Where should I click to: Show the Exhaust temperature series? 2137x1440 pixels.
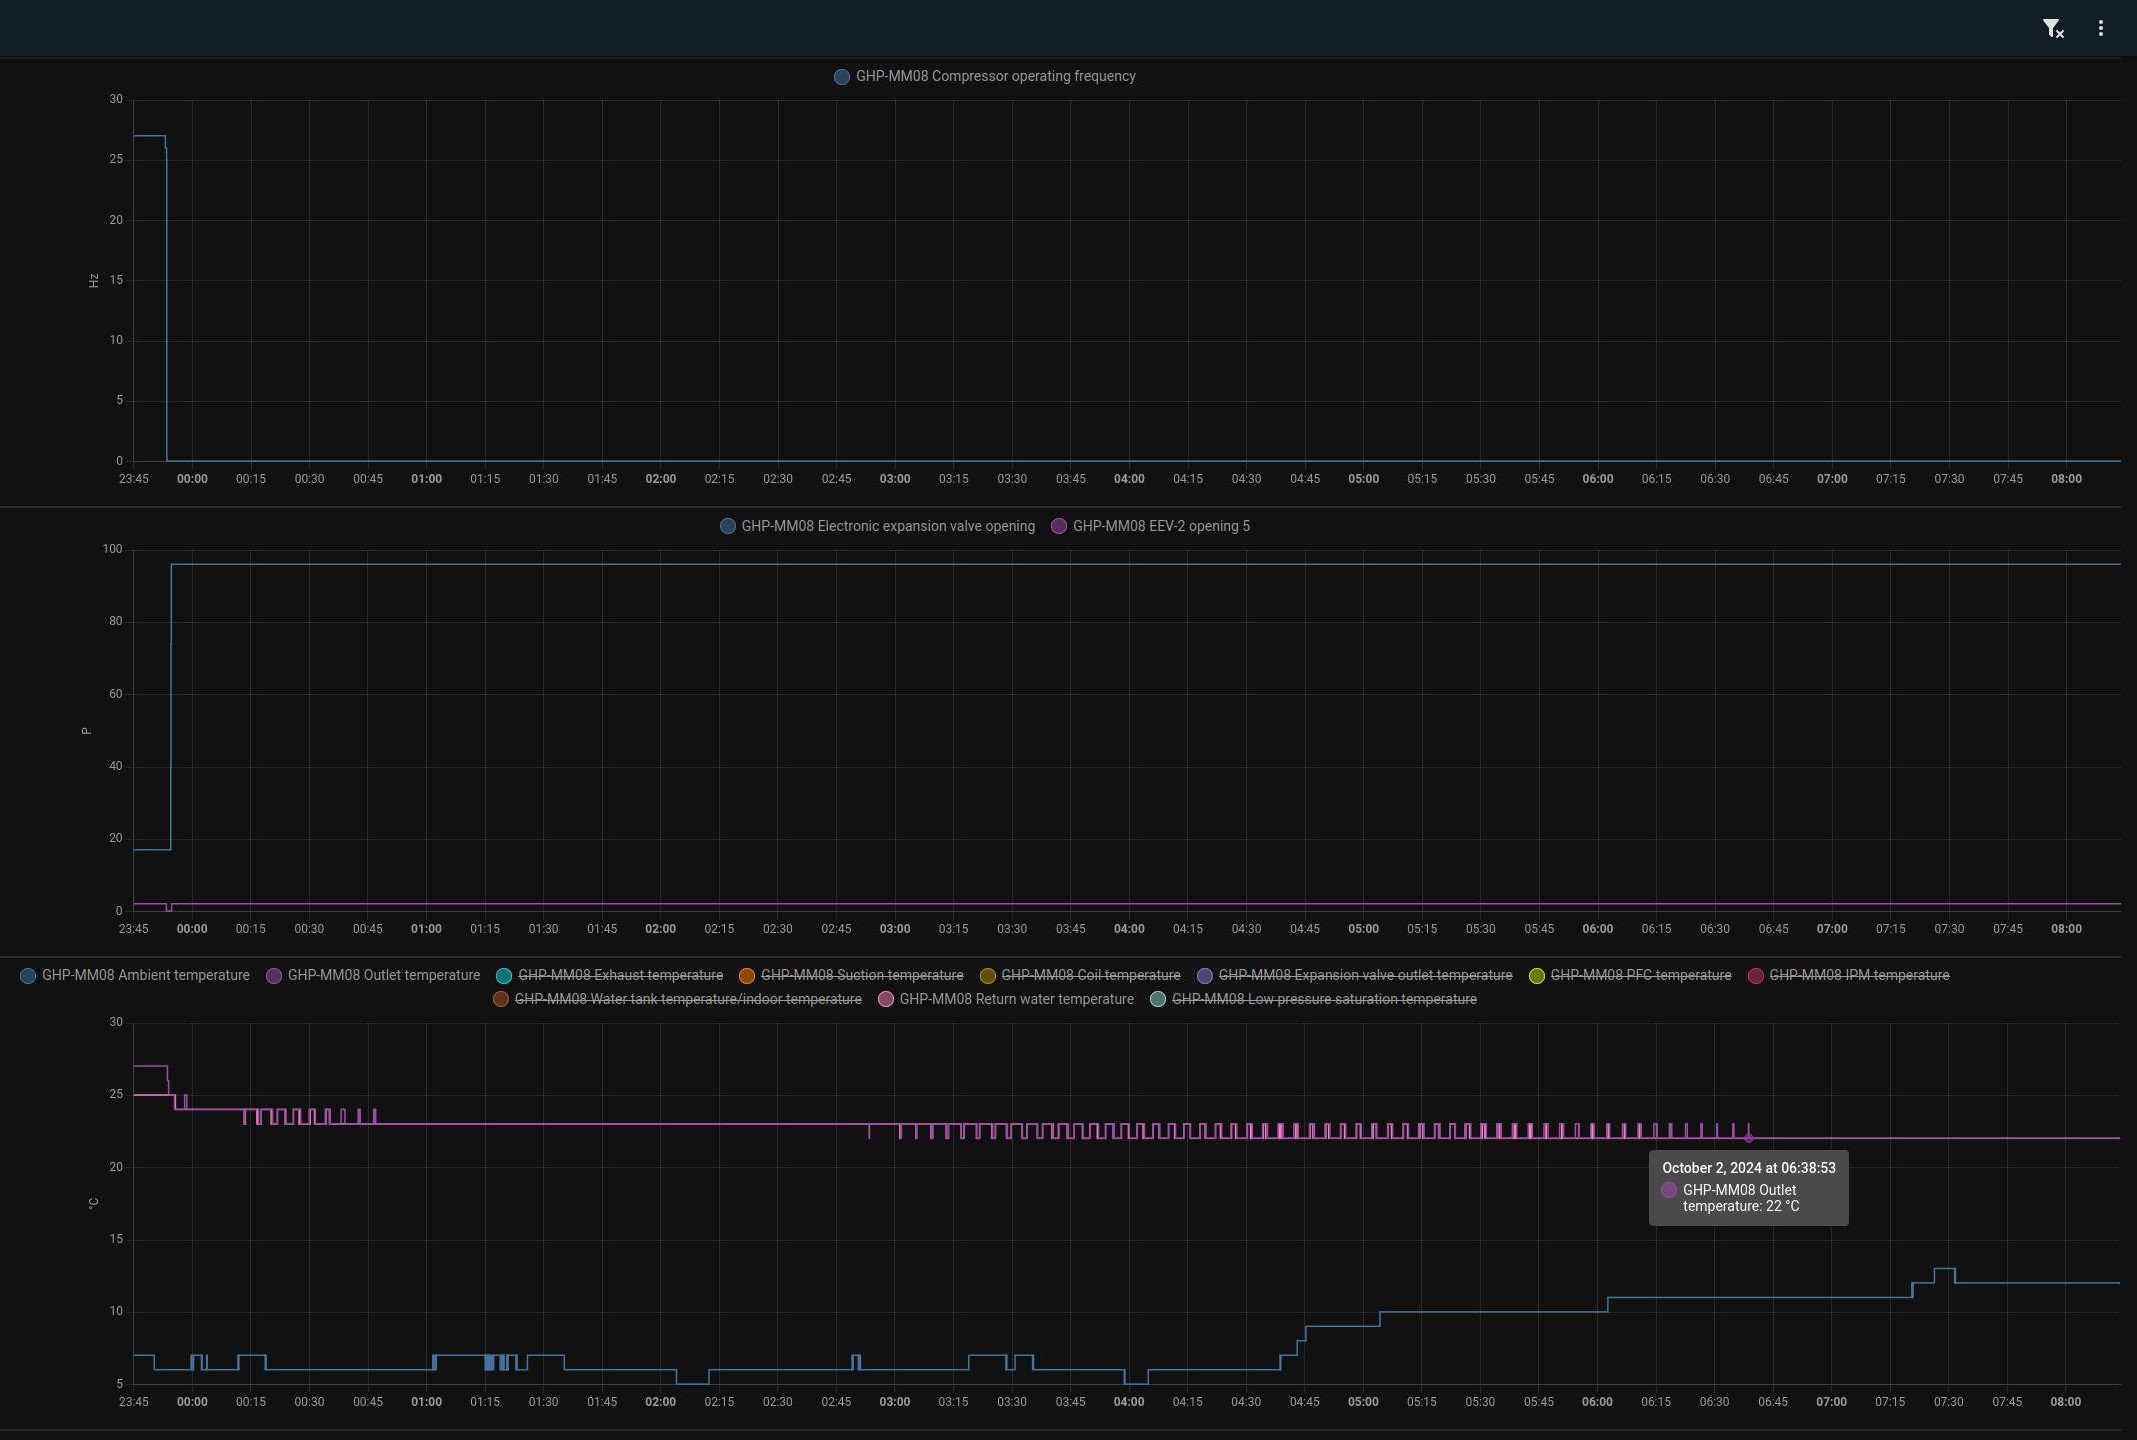click(619, 976)
